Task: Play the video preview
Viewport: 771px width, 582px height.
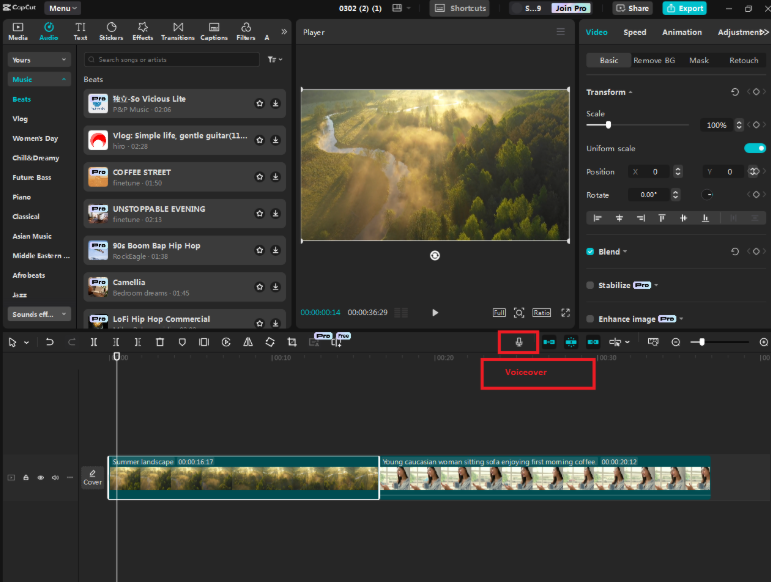Action: point(435,313)
